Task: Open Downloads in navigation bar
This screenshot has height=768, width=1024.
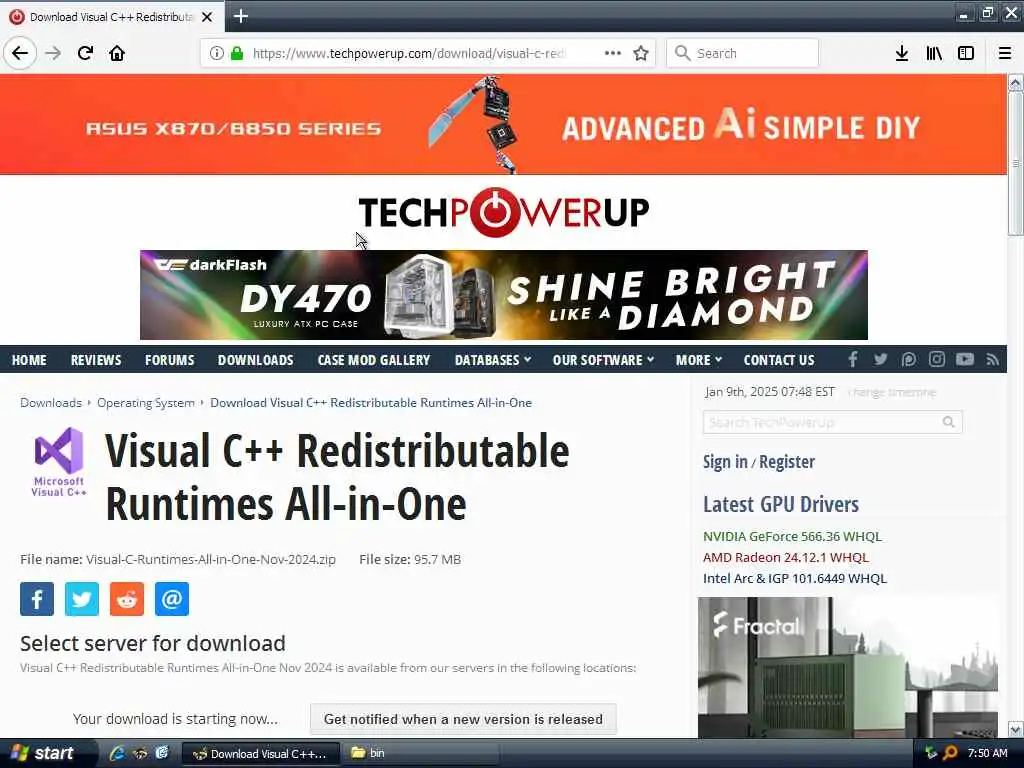Action: coord(255,360)
